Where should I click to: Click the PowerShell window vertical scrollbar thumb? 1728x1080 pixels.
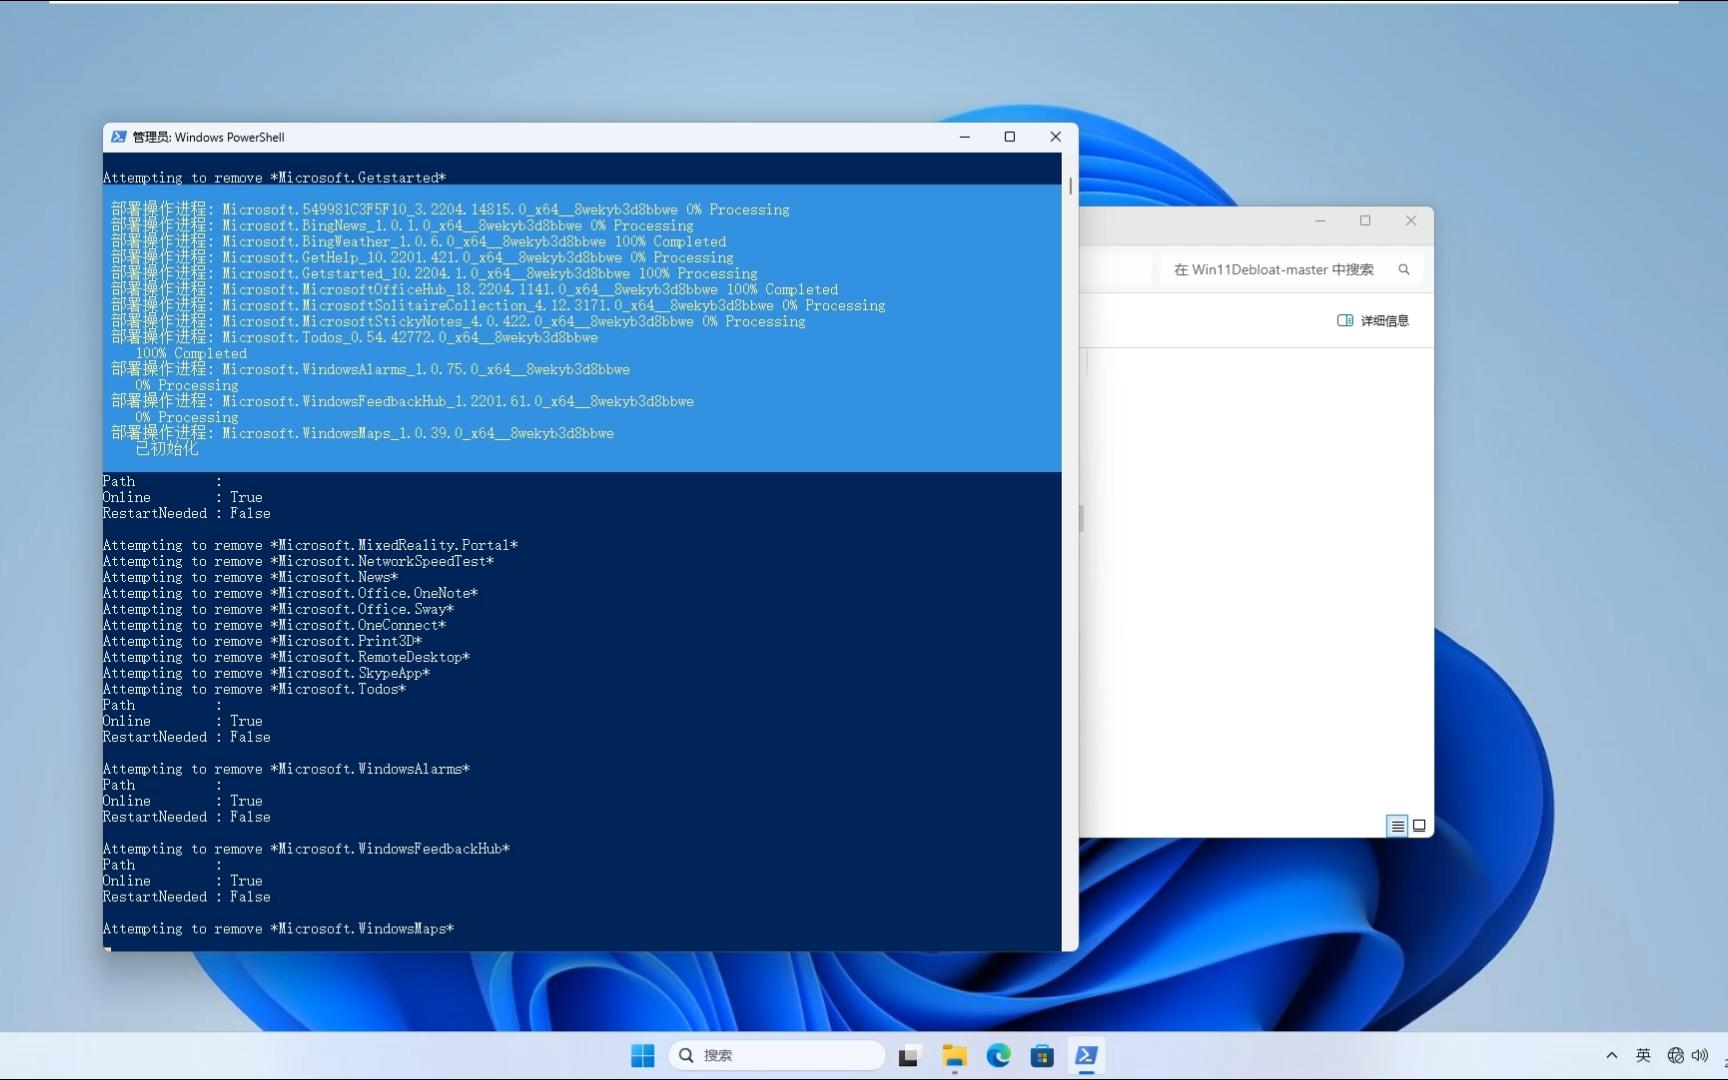pos(1070,186)
